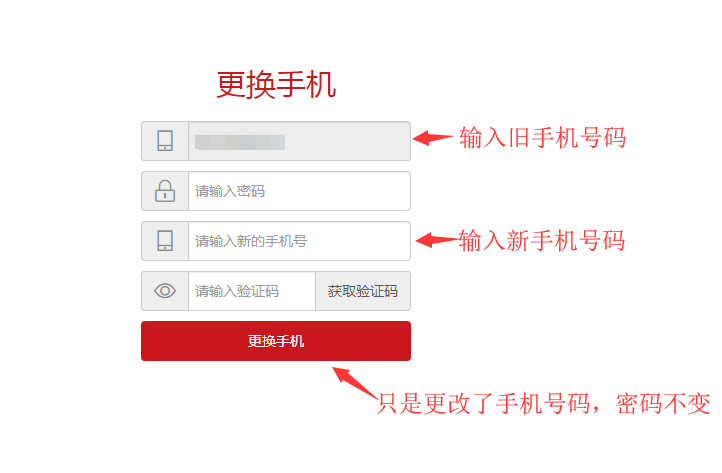722x473 pixels.
Task: Click the 只是更改了手机号码 annotation text
Action: coord(483,403)
